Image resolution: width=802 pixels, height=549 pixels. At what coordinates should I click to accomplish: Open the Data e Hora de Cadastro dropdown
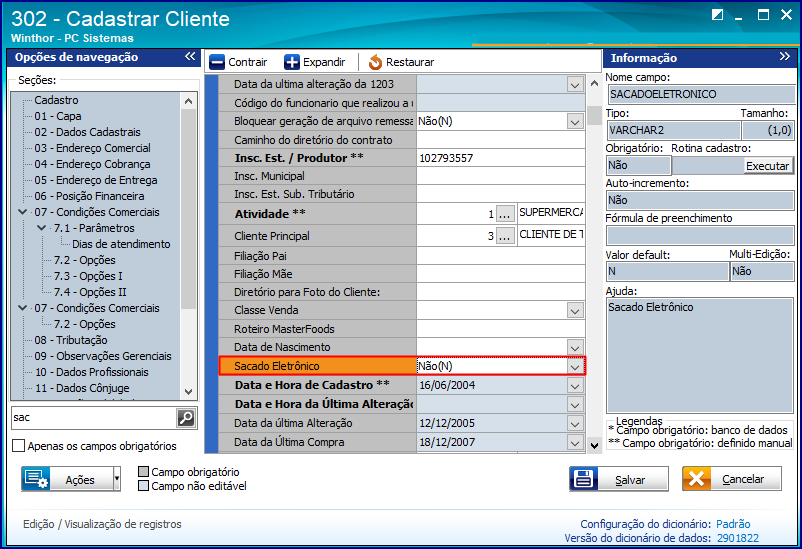[x=575, y=386]
